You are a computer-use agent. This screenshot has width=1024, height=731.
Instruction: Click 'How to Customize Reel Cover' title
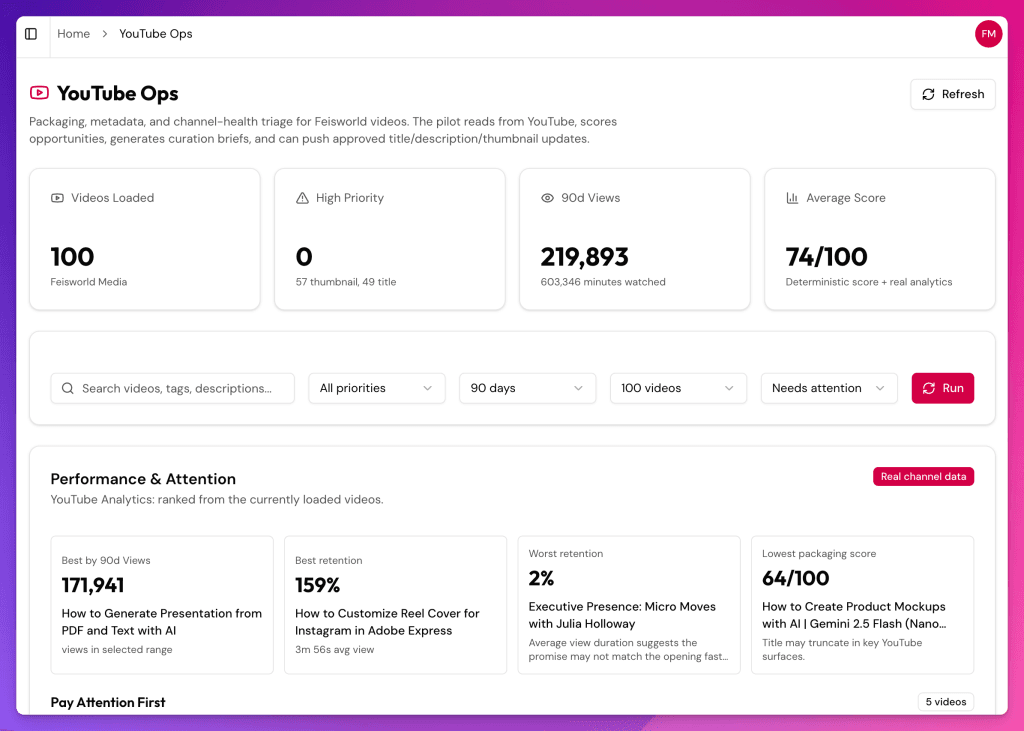point(387,622)
